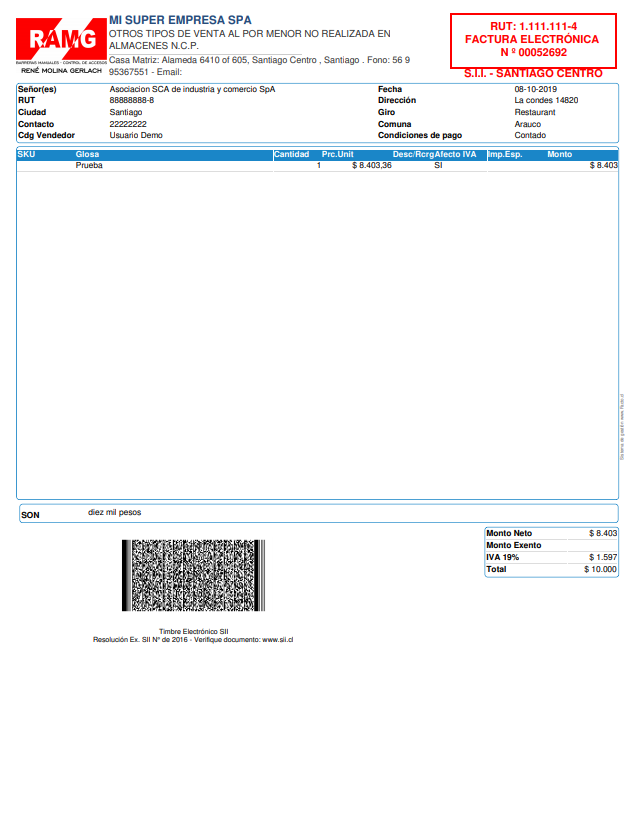Click total value '$ 10.000'
This screenshot has height=838, width=640.
tap(600, 570)
